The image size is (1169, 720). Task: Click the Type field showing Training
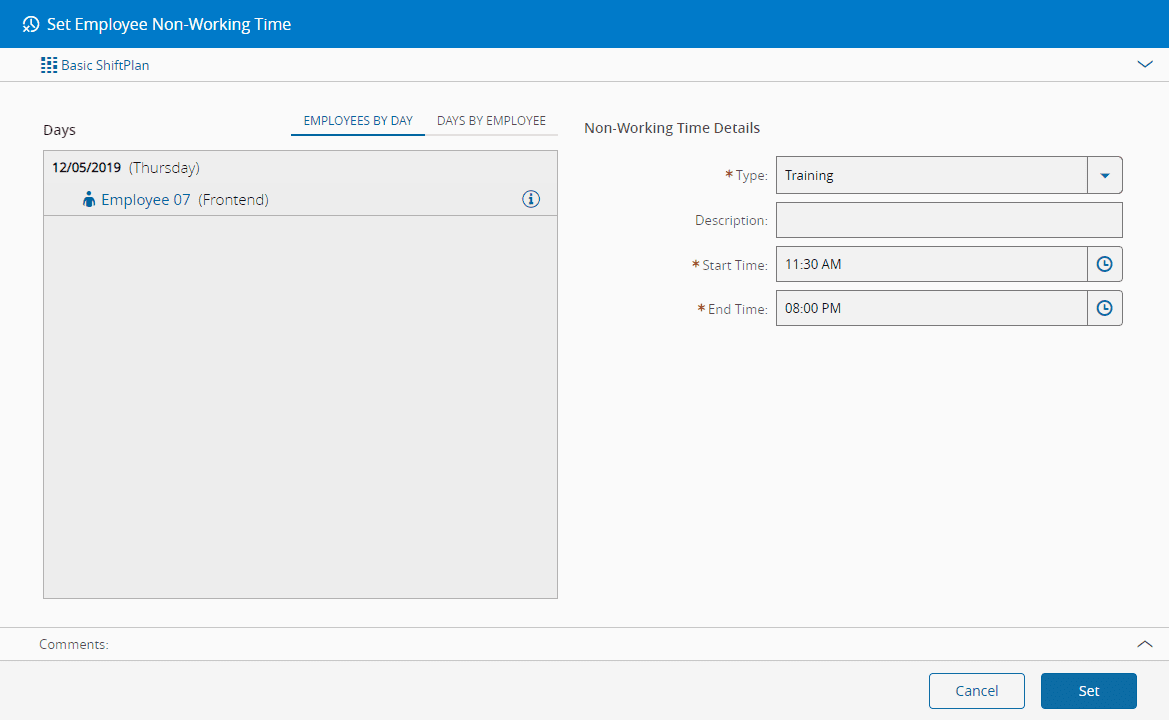tap(930, 175)
